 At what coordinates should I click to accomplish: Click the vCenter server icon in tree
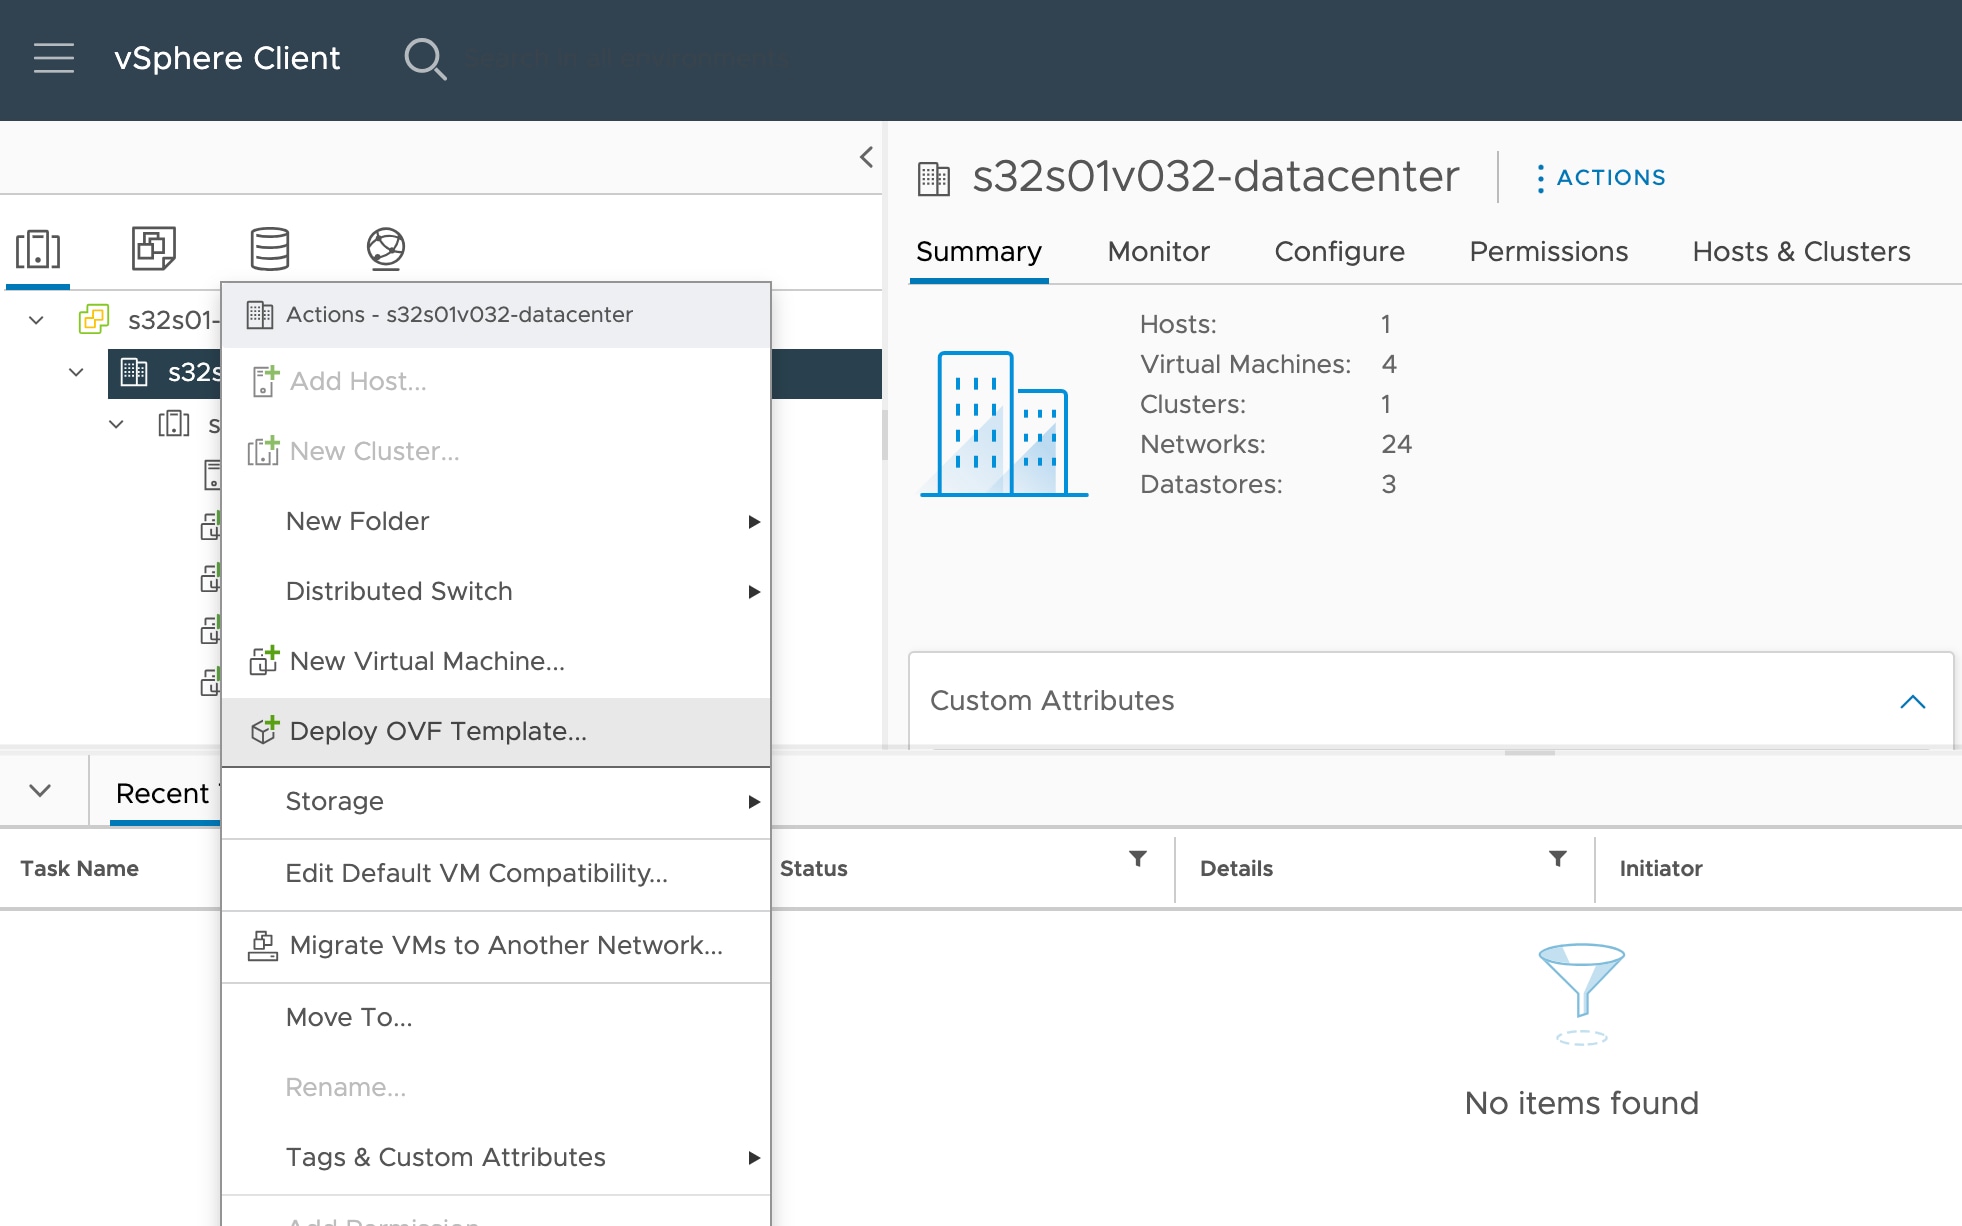point(94,320)
